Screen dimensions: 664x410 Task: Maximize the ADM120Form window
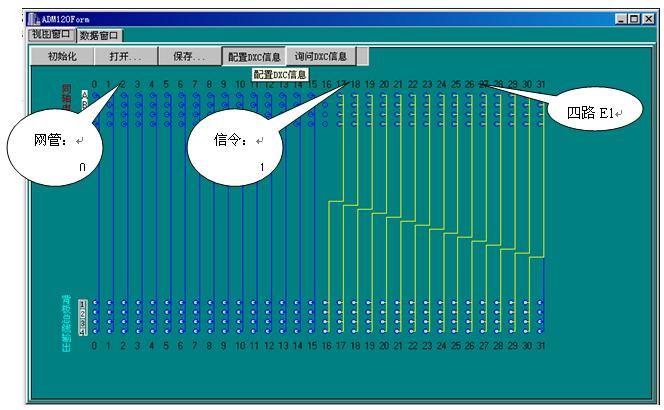point(634,19)
